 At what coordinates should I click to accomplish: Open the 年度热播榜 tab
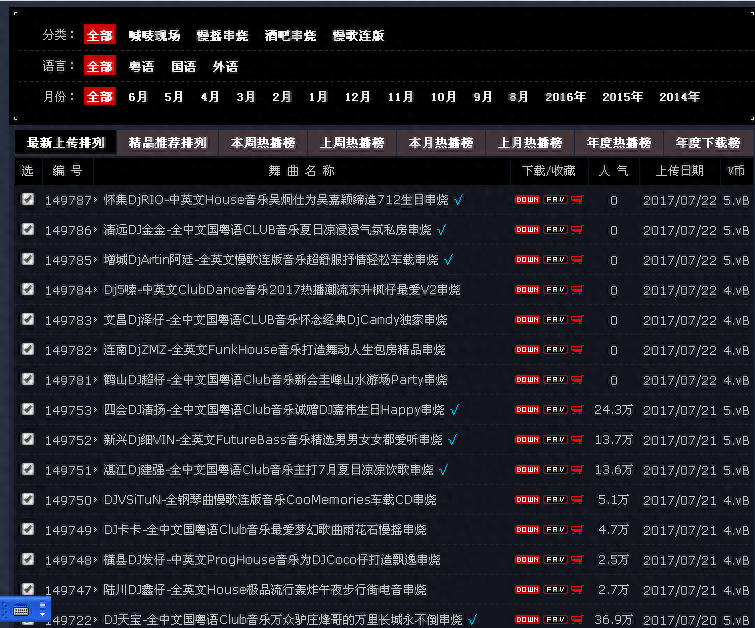[619, 143]
